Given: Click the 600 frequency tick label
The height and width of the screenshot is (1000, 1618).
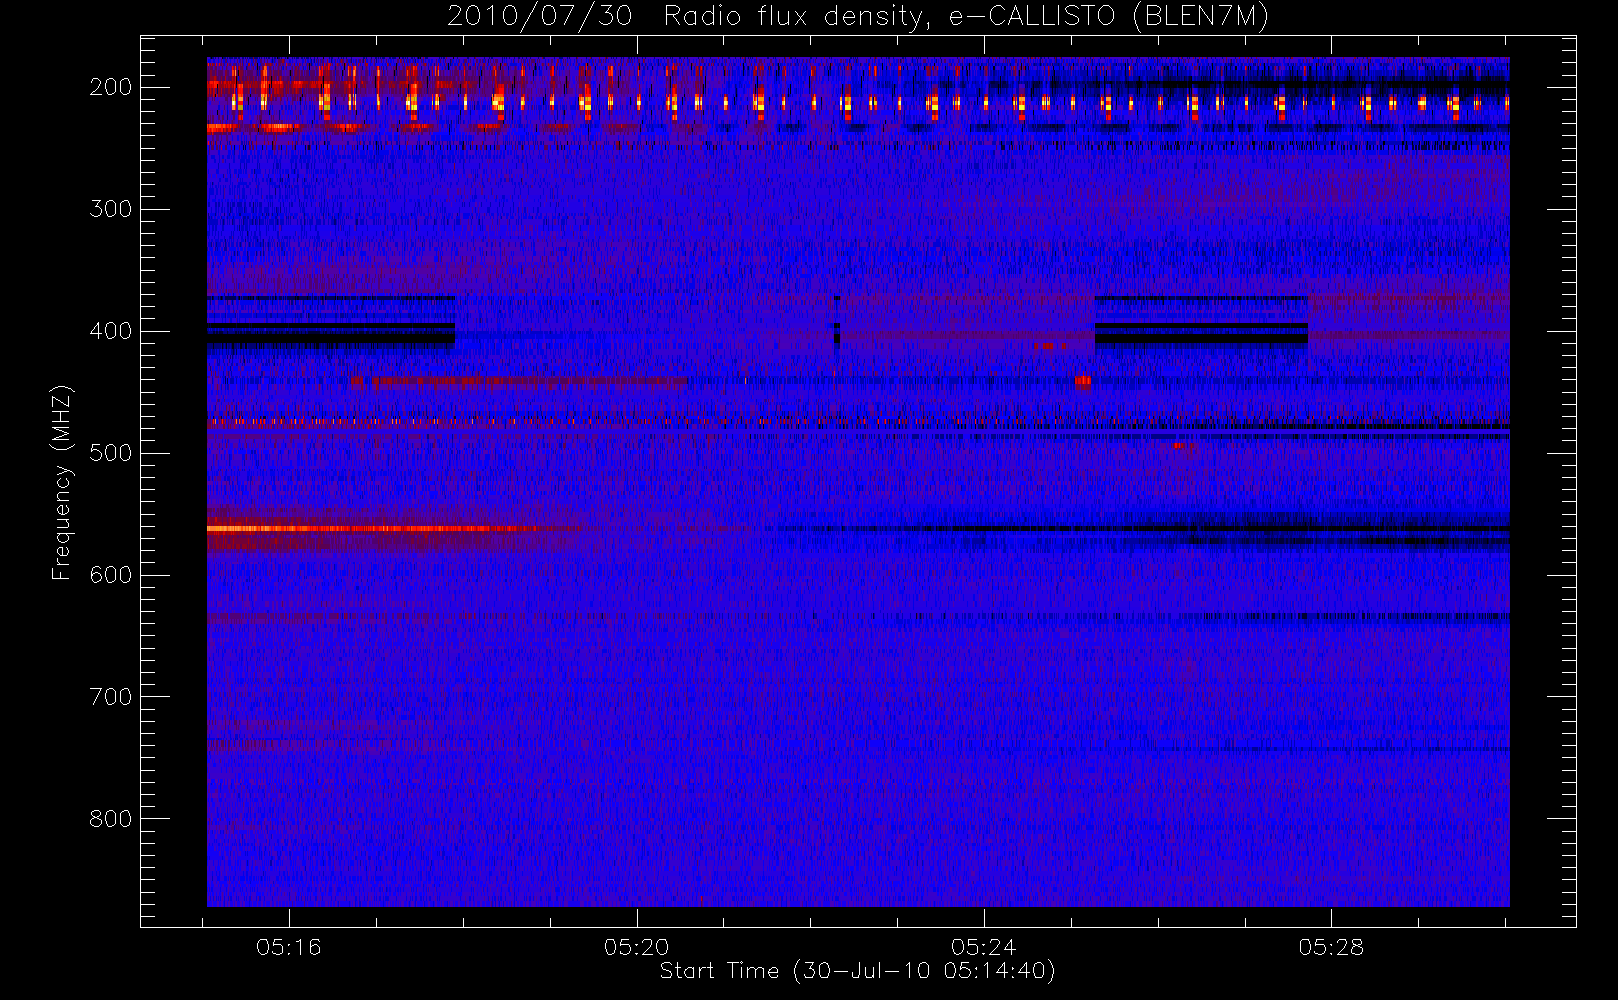Looking at the screenshot, I should click(x=111, y=575).
